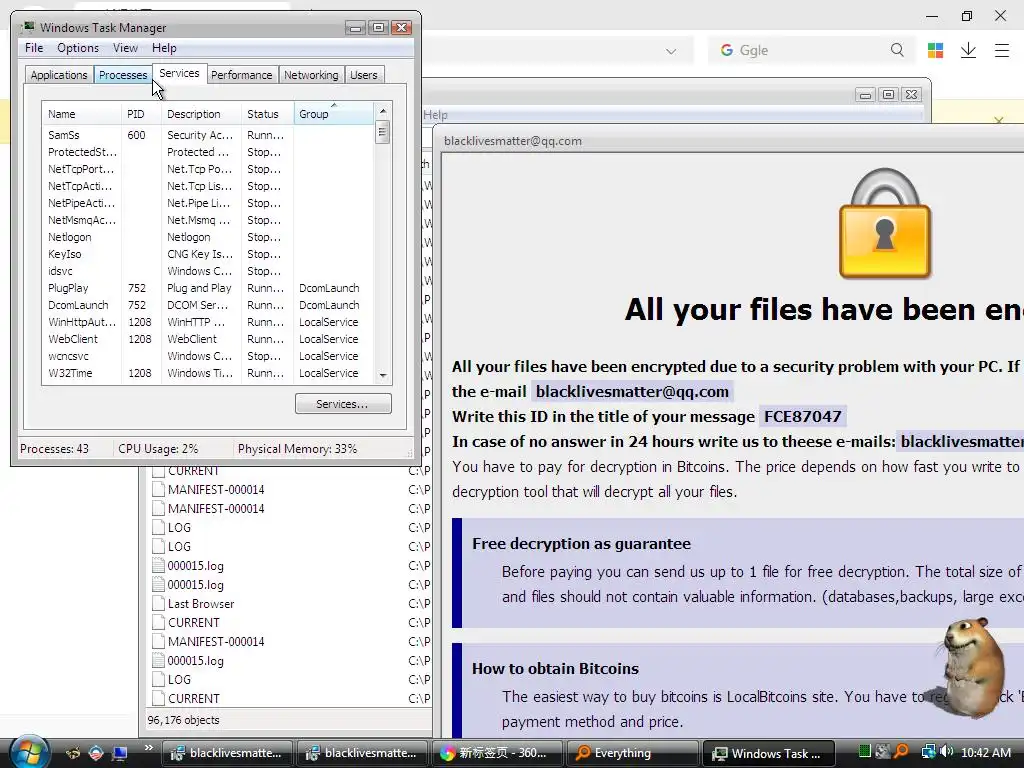The image size is (1024, 768).
Task: Click the blacklivesmatter@qq.com e-mail text
Action: point(632,391)
